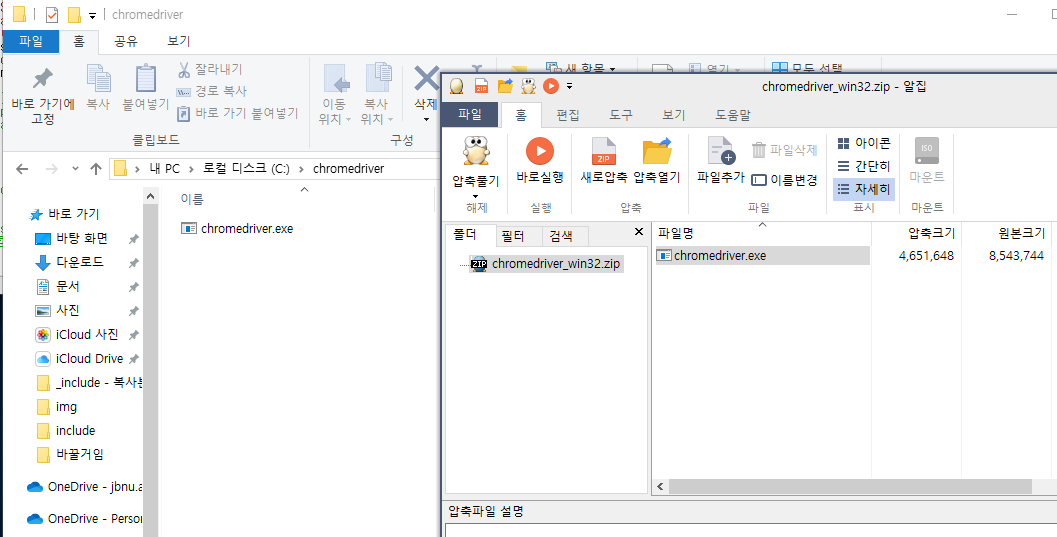Click 경로 복사 in Explorer ribbon

[x=211, y=91]
